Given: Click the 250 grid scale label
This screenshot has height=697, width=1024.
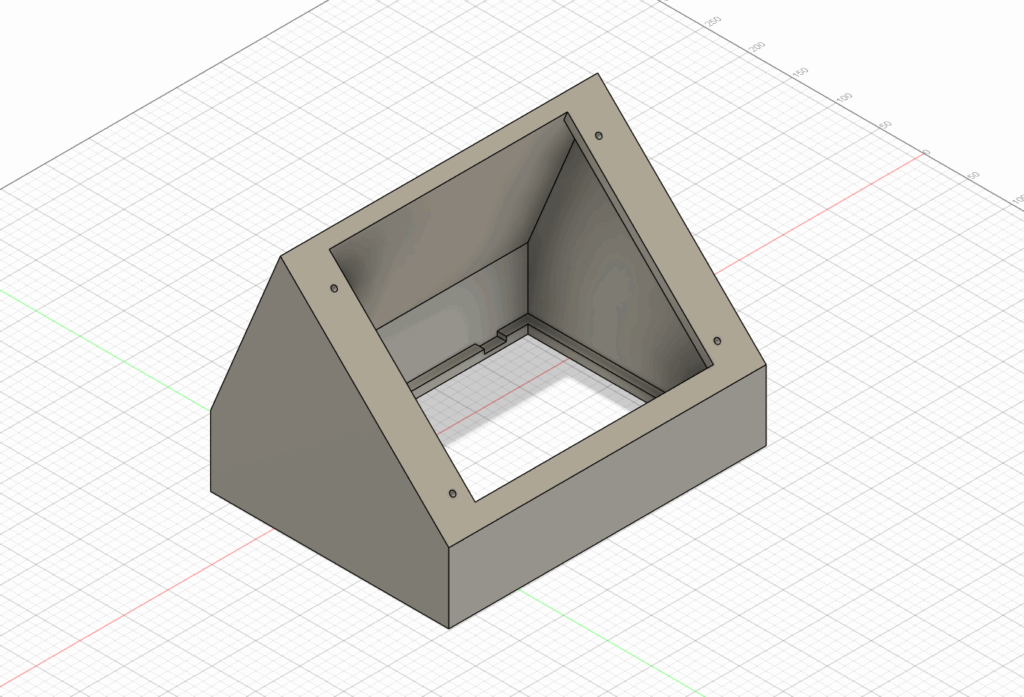Looking at the screenshot, I should (714, 21).
